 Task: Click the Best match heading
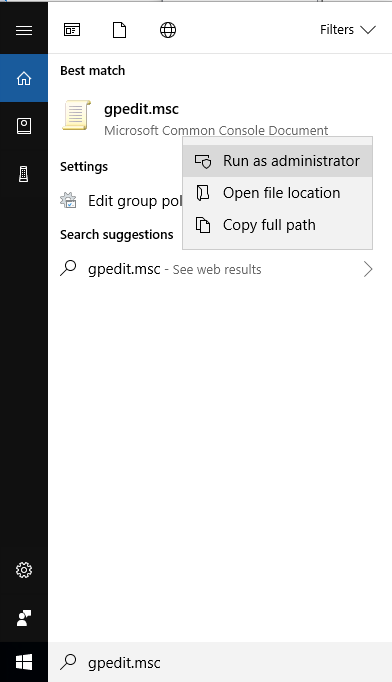click(93, 70)
